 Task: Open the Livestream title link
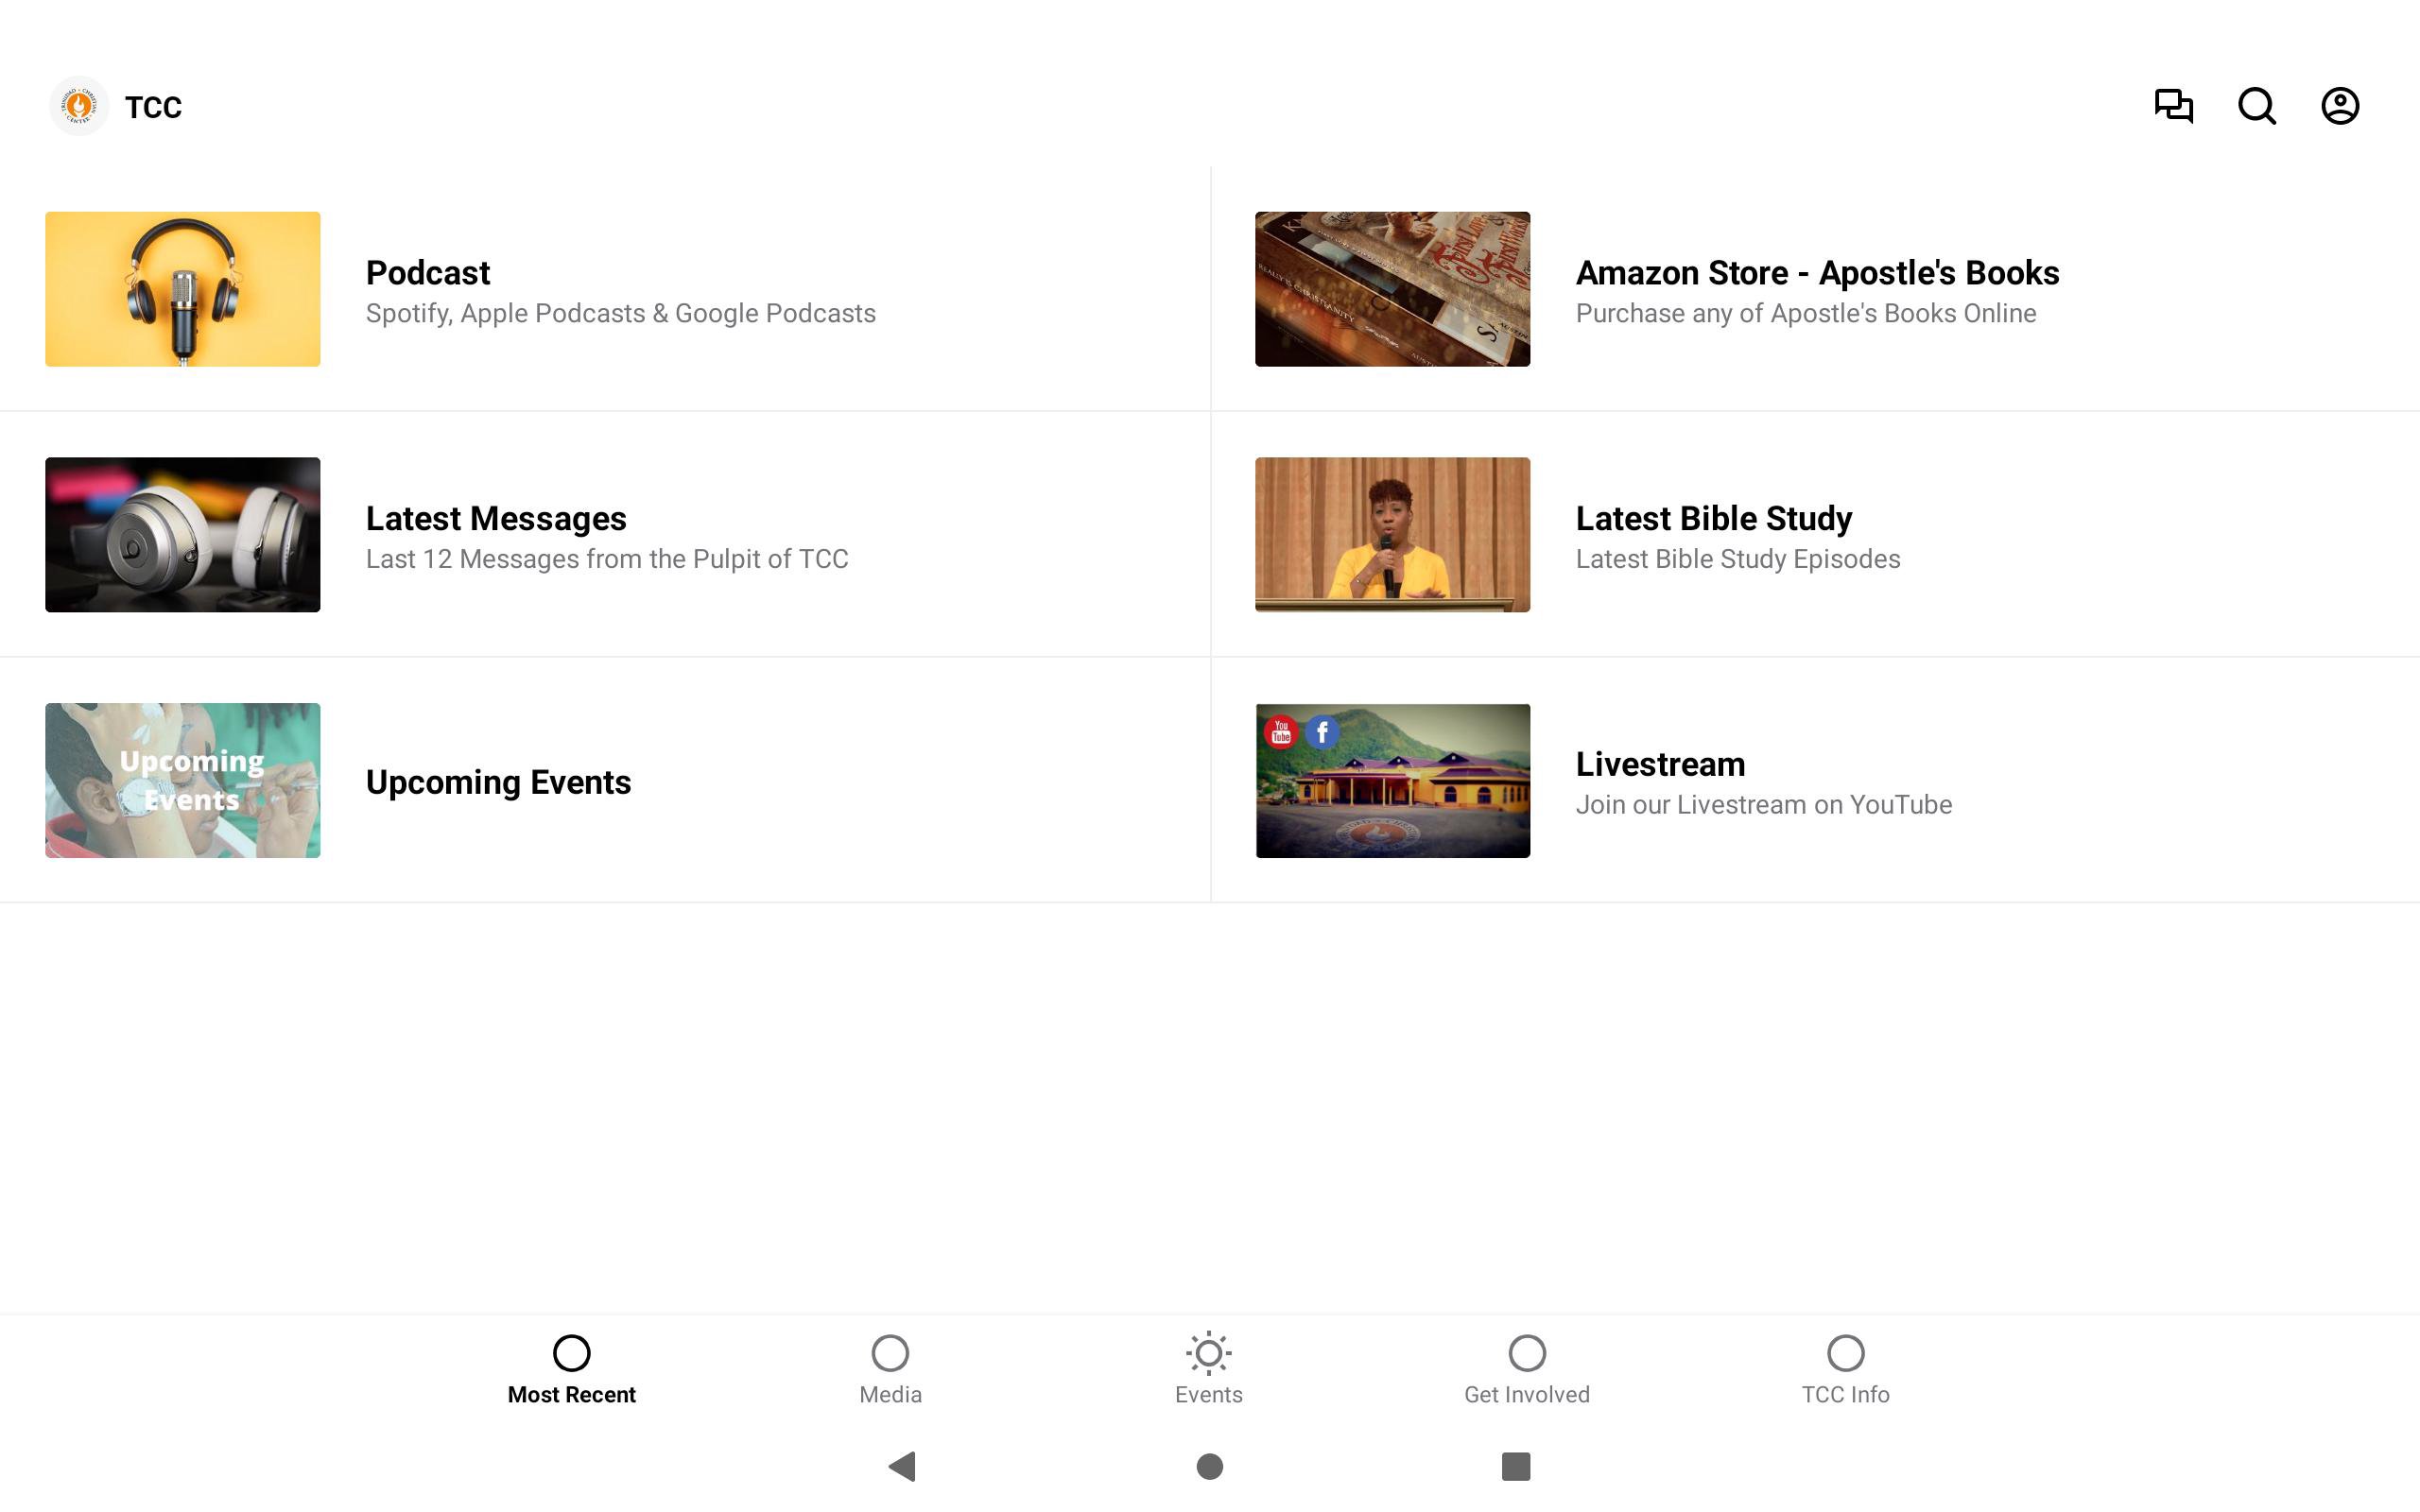[1660, 764]
